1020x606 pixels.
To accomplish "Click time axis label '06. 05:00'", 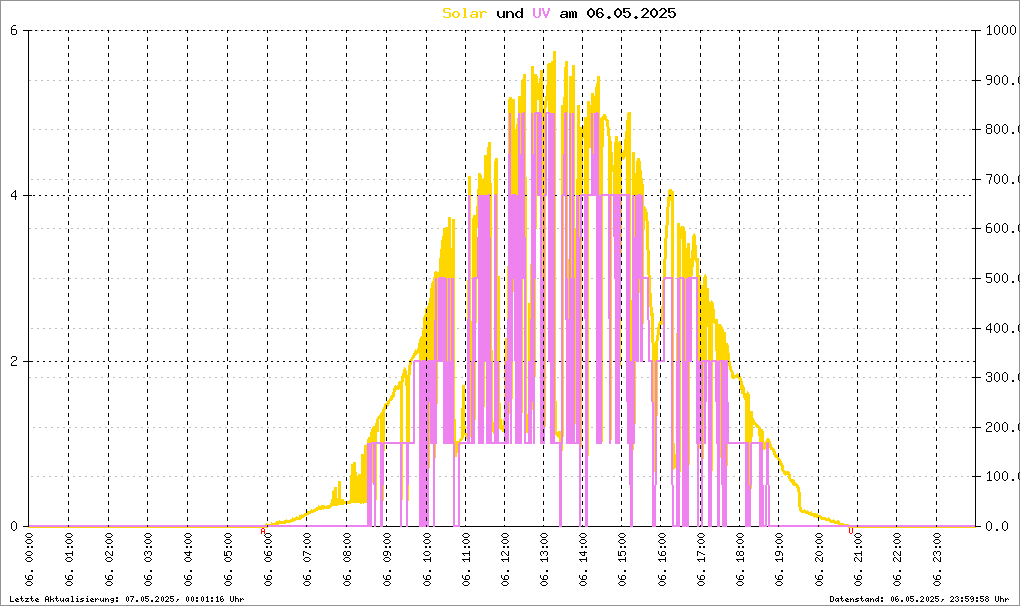I will (x=227, y=559).
